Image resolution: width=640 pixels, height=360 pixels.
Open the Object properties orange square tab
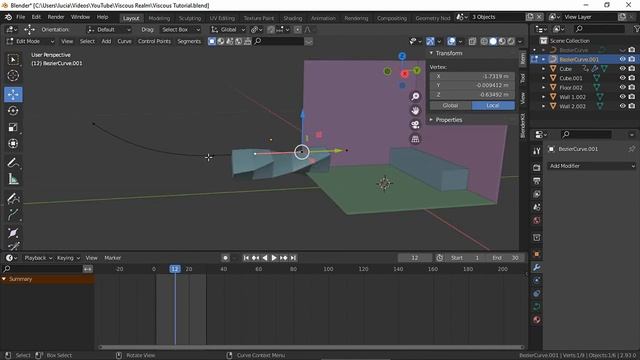(x=536, y=254)
